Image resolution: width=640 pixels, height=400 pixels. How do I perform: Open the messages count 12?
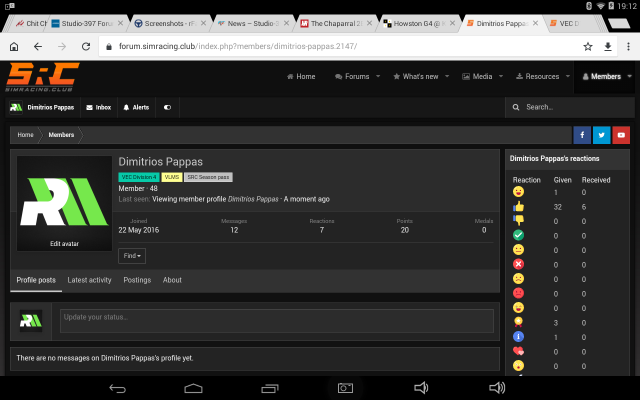[x=234, y=230]
